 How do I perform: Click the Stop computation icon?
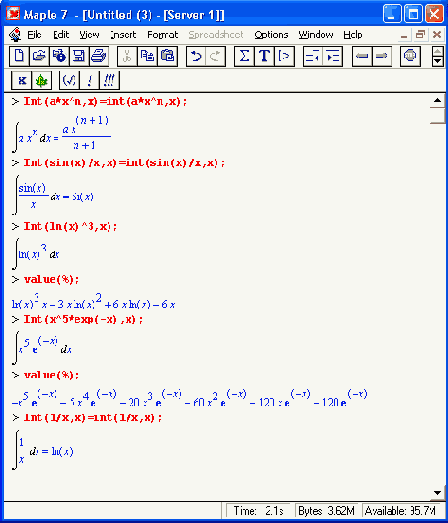pyautogui.click(x=410, y=56)
